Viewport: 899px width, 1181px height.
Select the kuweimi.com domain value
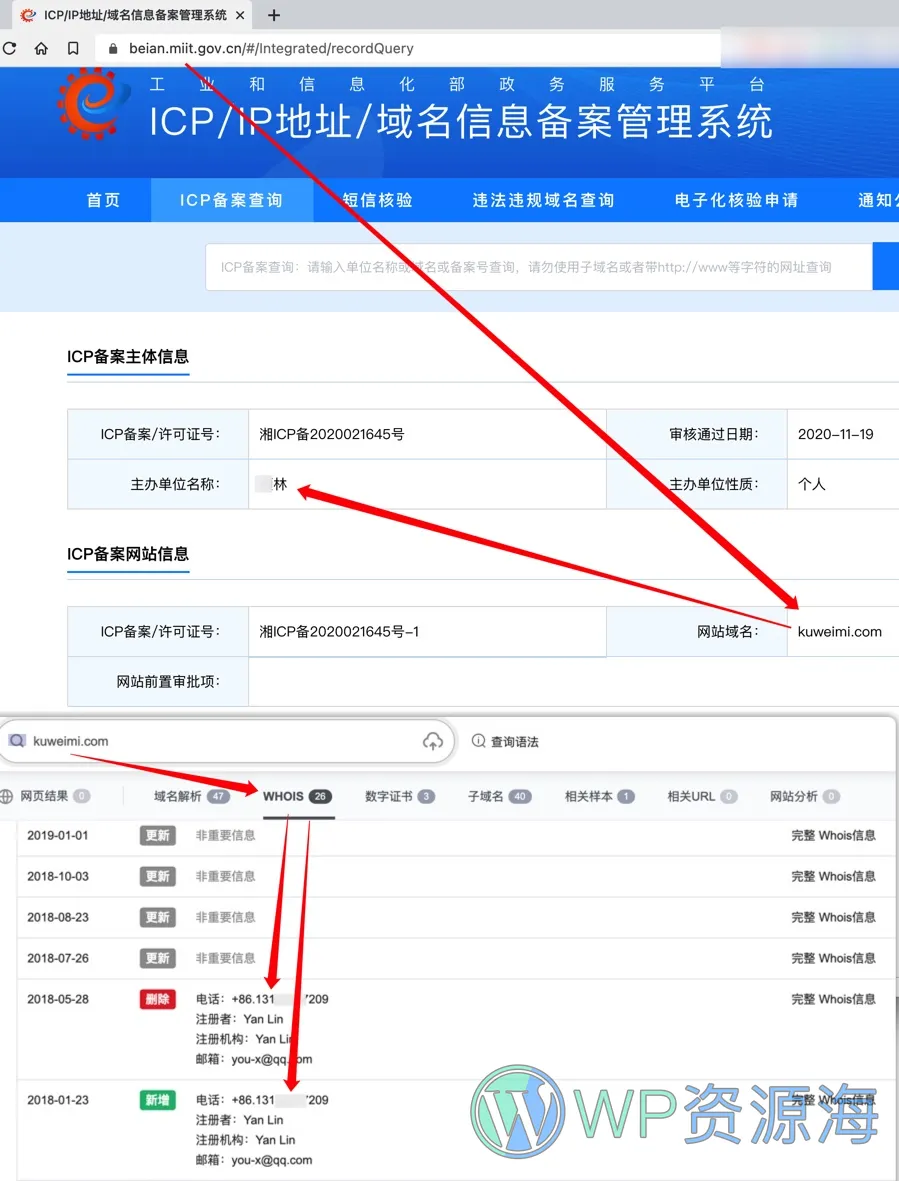point(840,632)
